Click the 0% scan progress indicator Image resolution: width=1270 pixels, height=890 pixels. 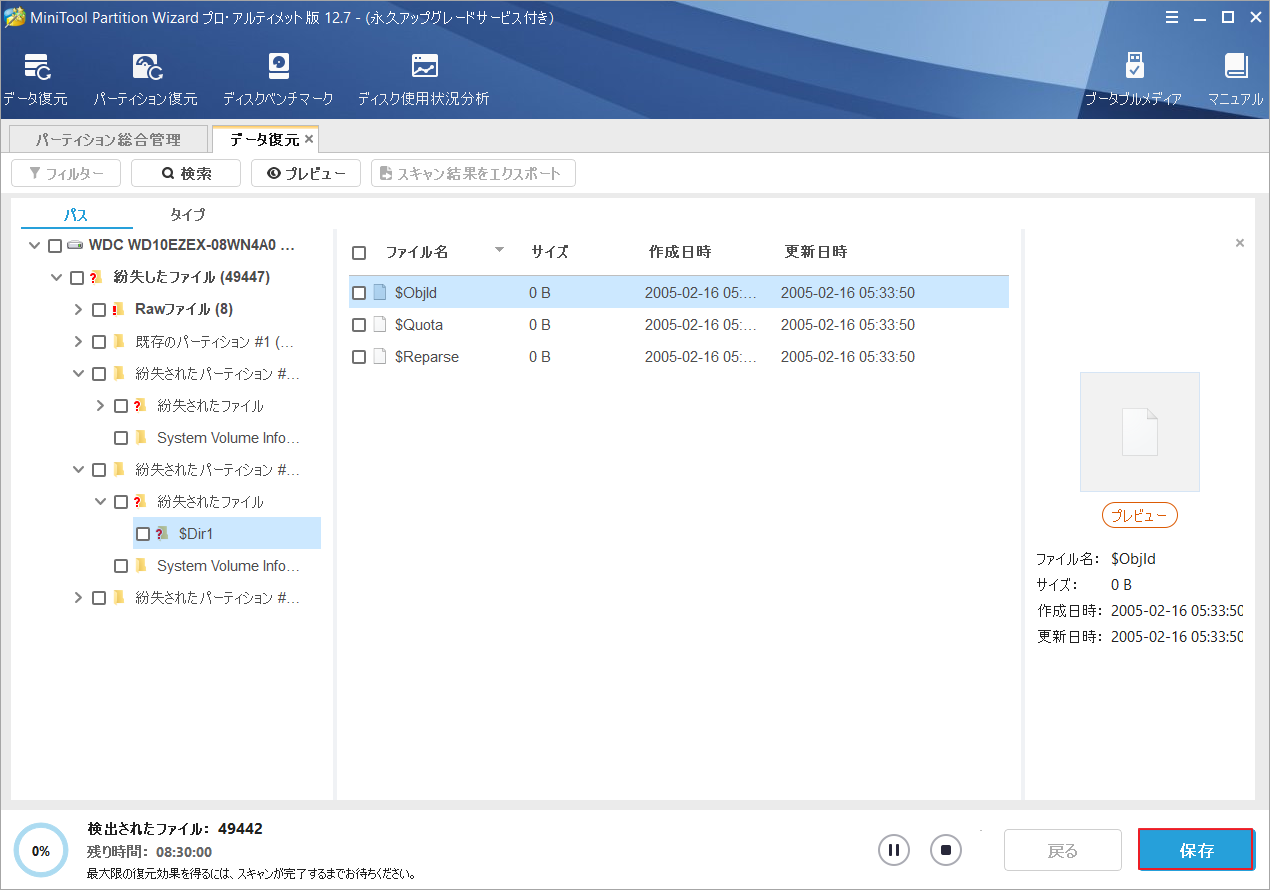pos(41,849)
